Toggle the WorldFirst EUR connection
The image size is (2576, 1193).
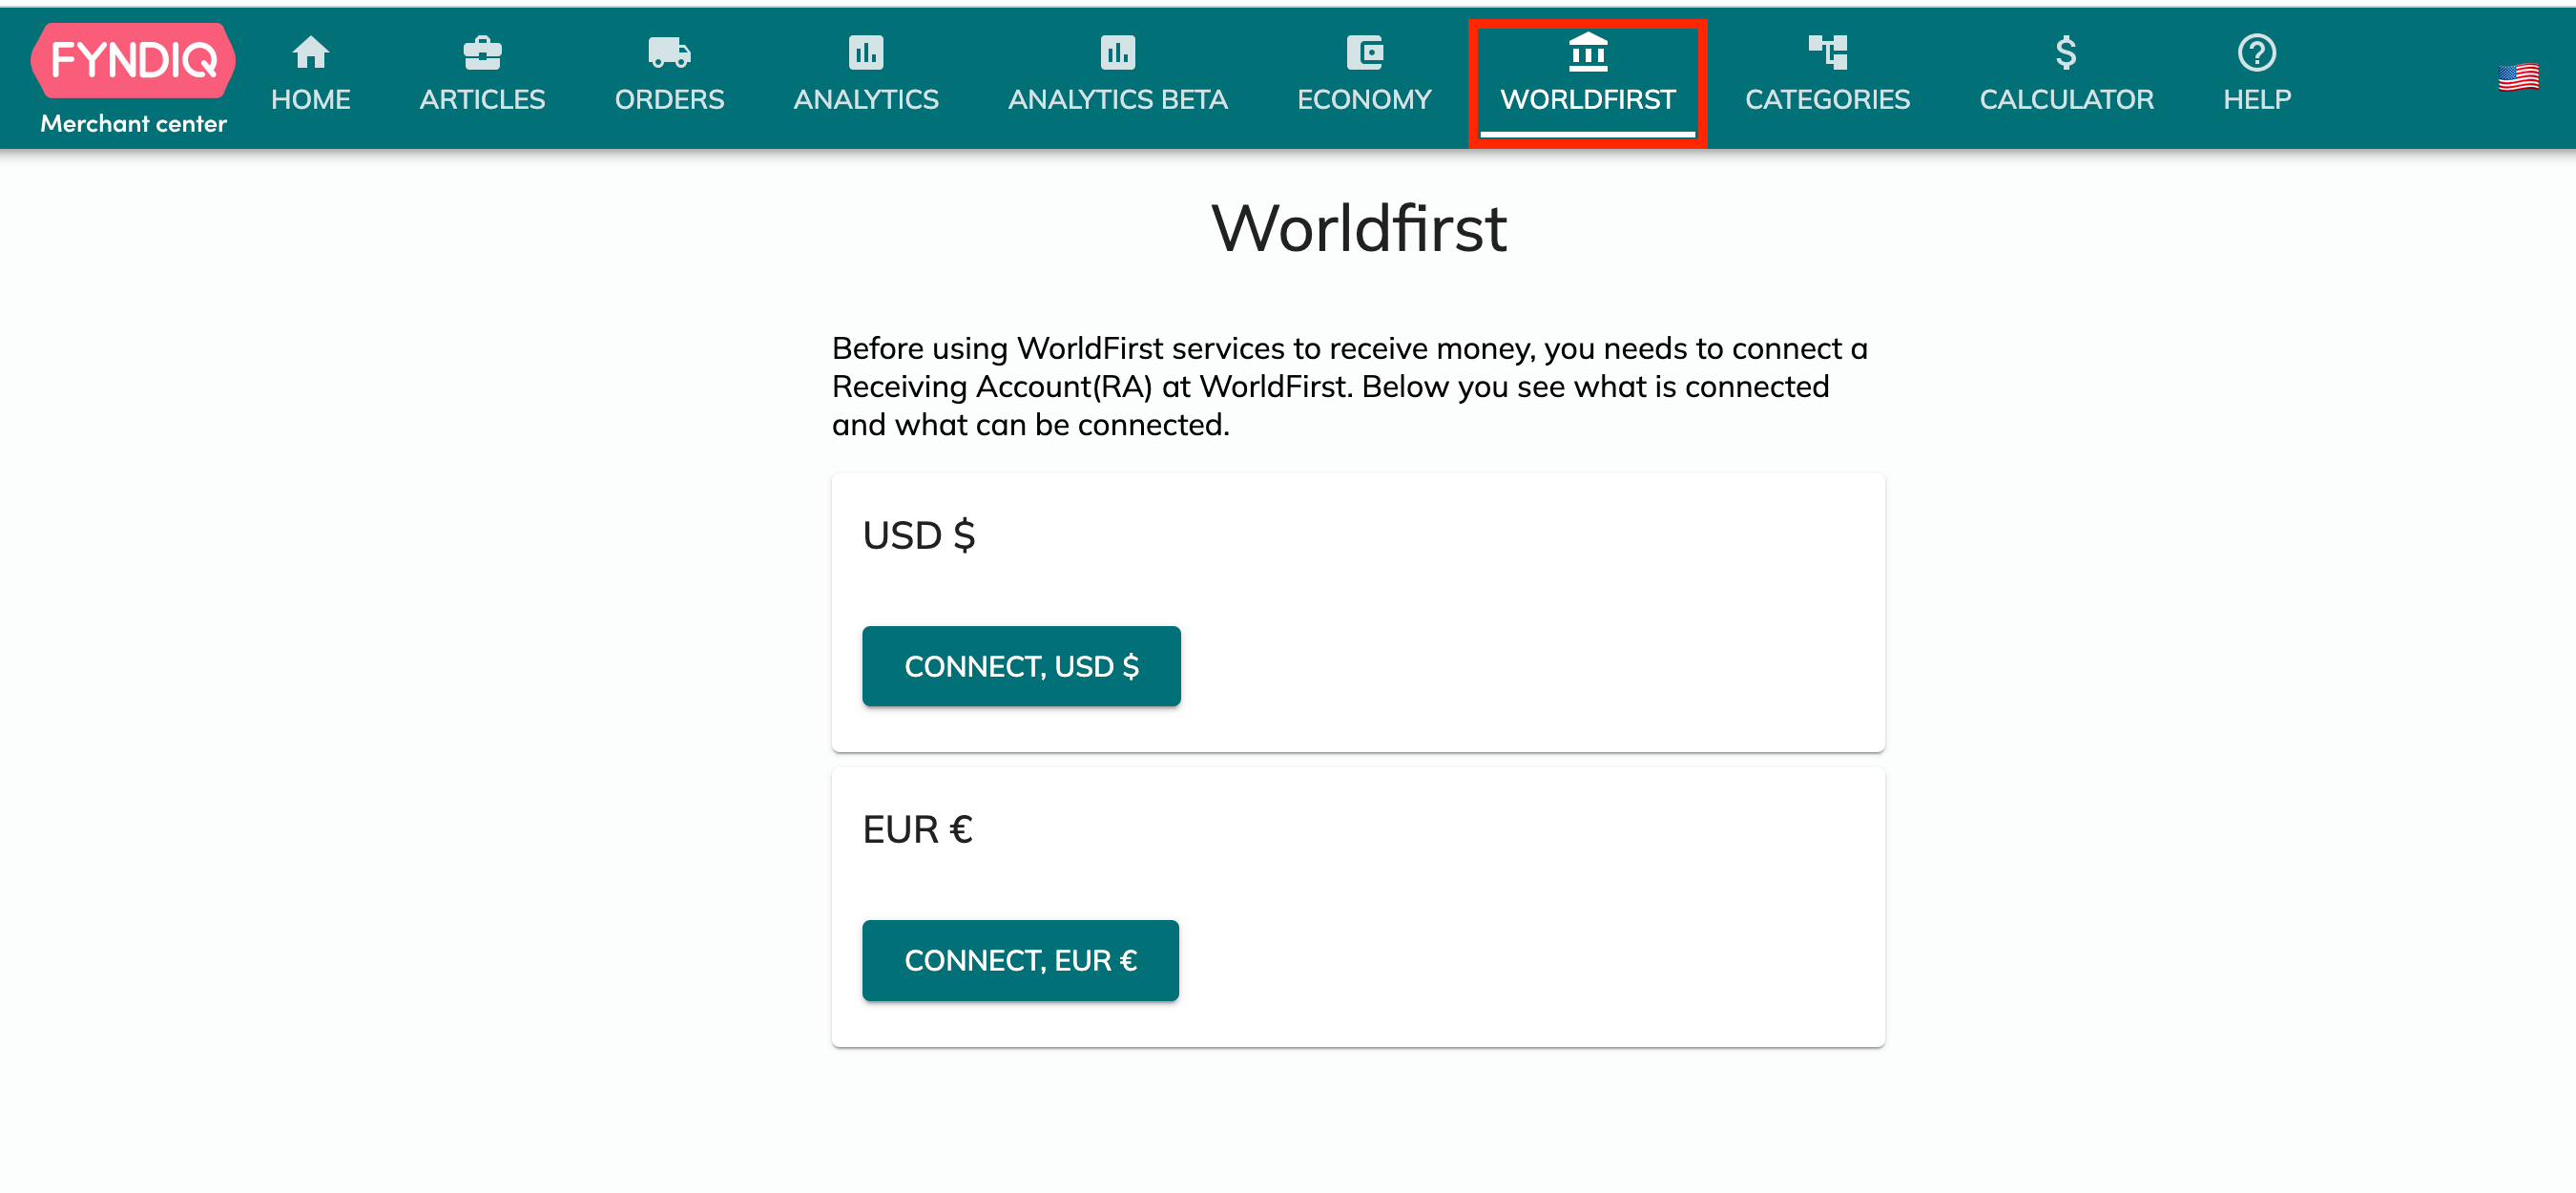(1020, 960)
